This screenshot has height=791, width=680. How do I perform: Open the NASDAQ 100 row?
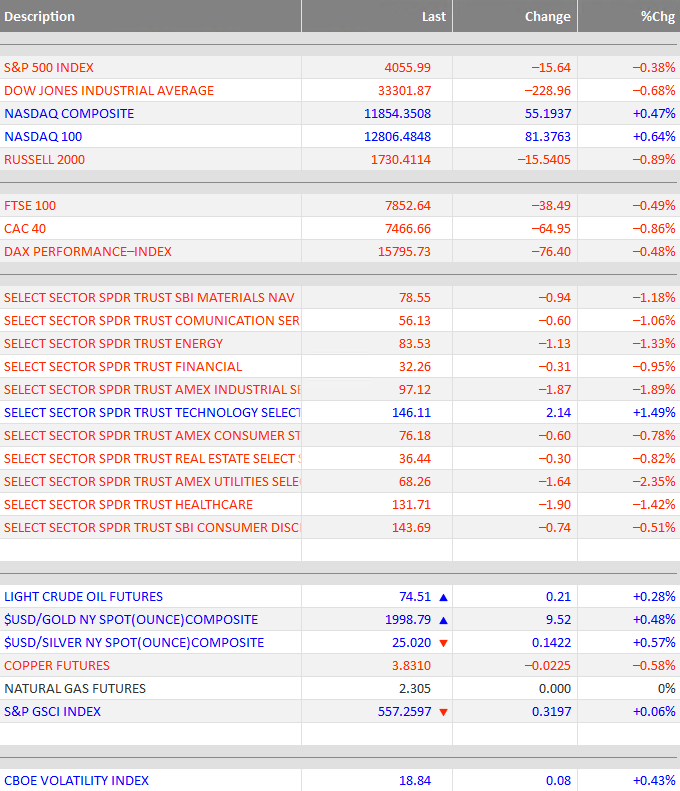[x=340, y=137]
